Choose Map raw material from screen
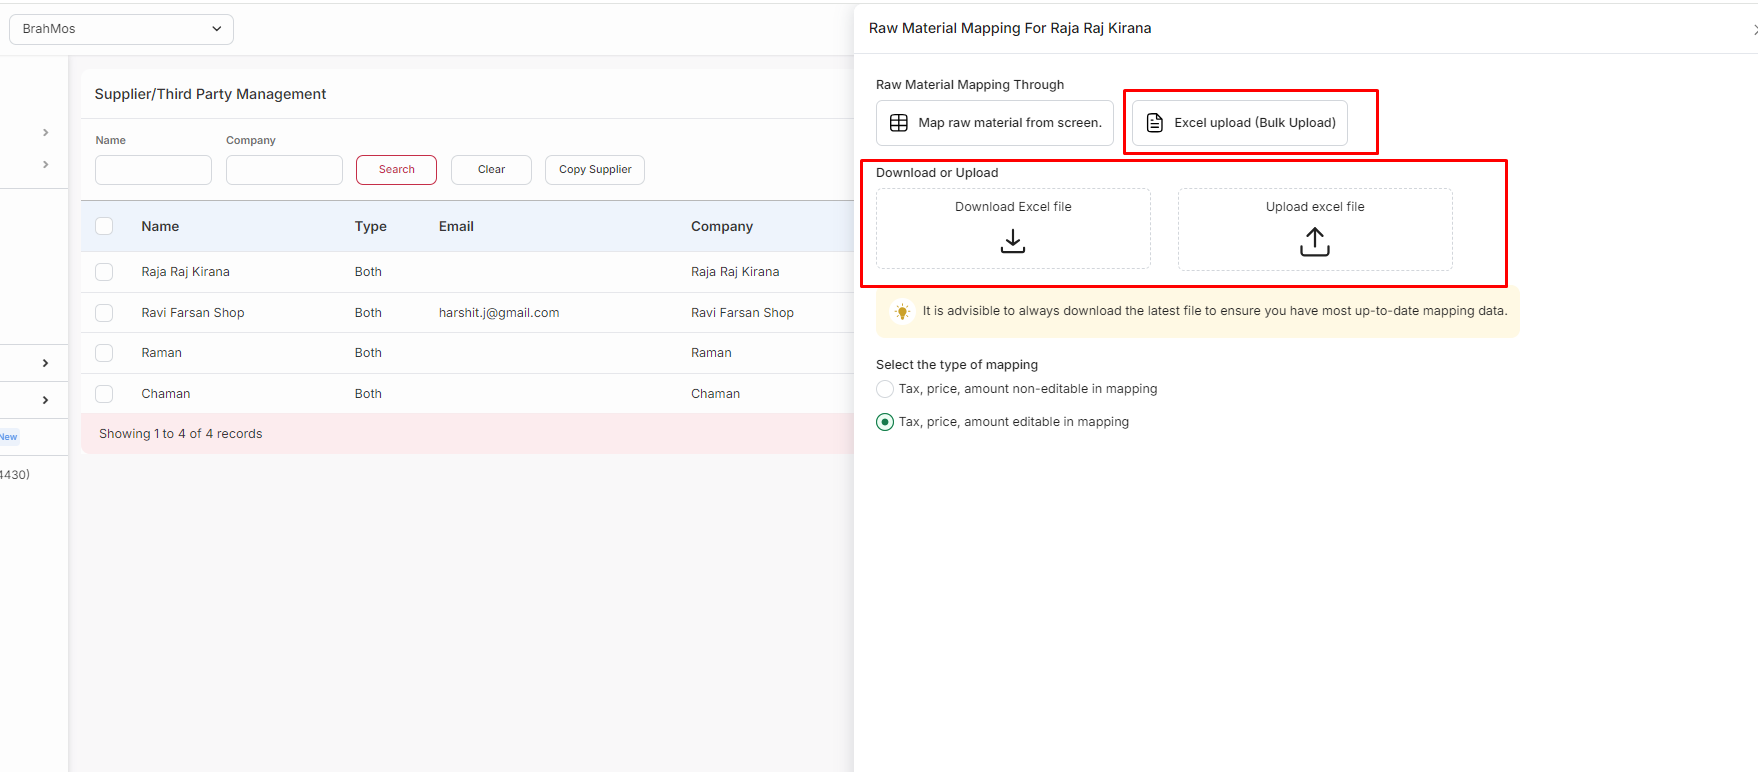The width and height of the screenshot is (1758, 772). pos(995,123)
